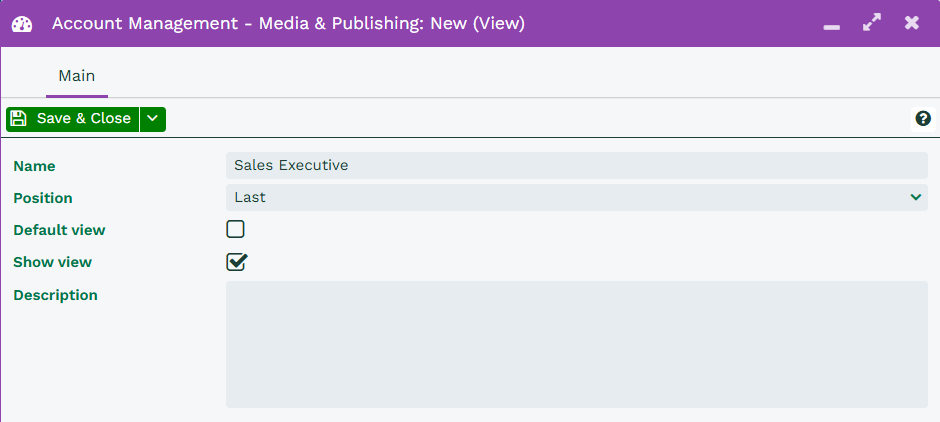The width and height of the screenshot is (940, 422).
Task: Uncheck the Show view checkbox
Action: click(236, 262)
